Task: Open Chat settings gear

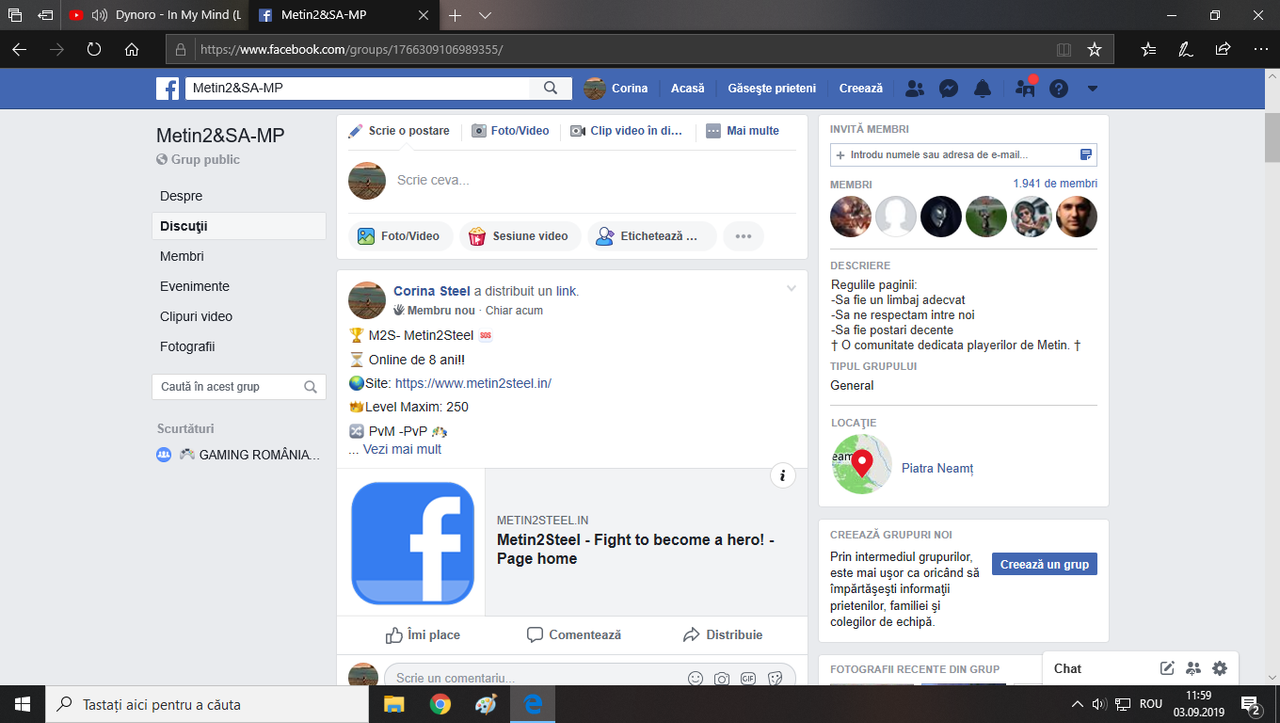Action: click(1219, 668)
